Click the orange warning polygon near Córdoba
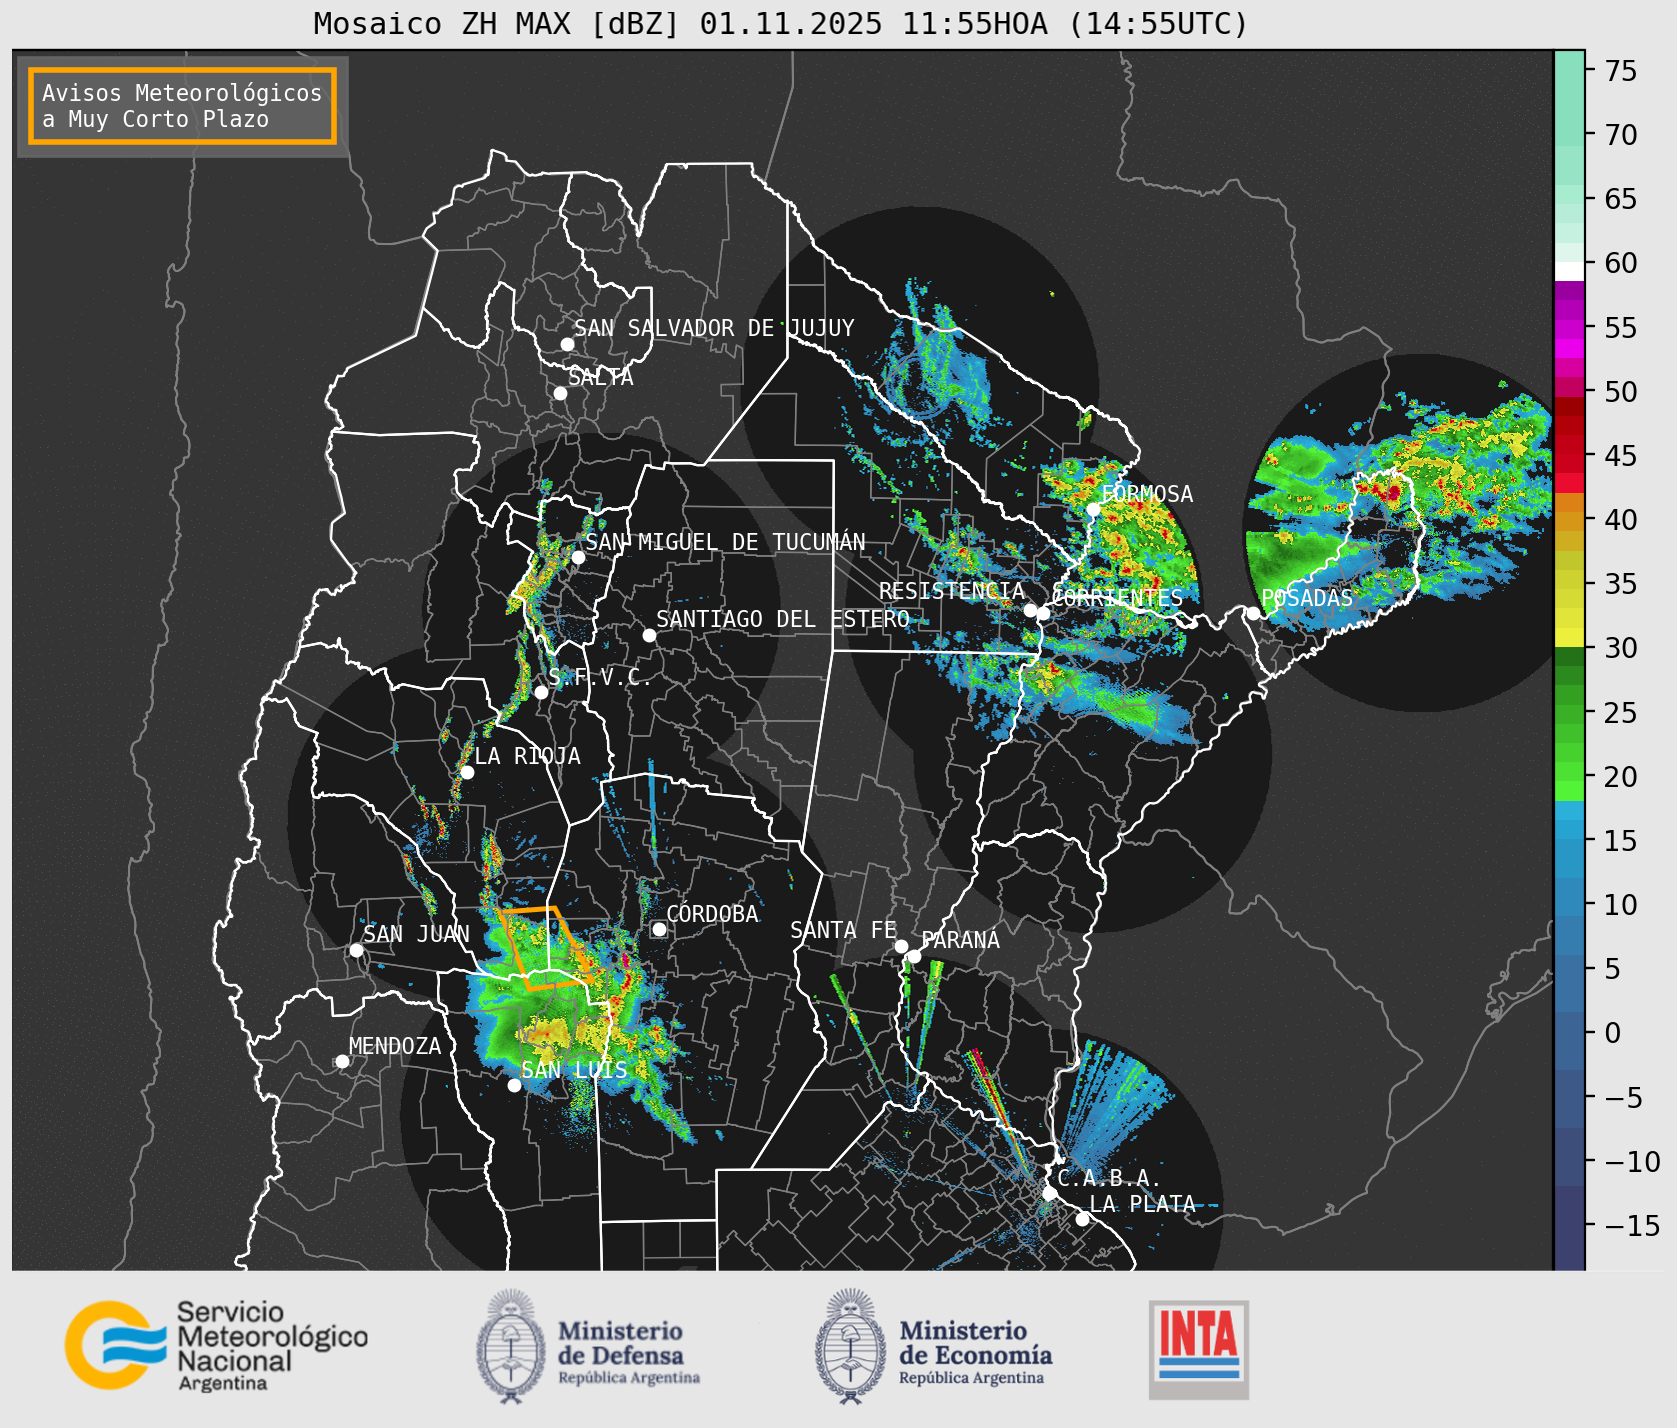 pos(545,948)
